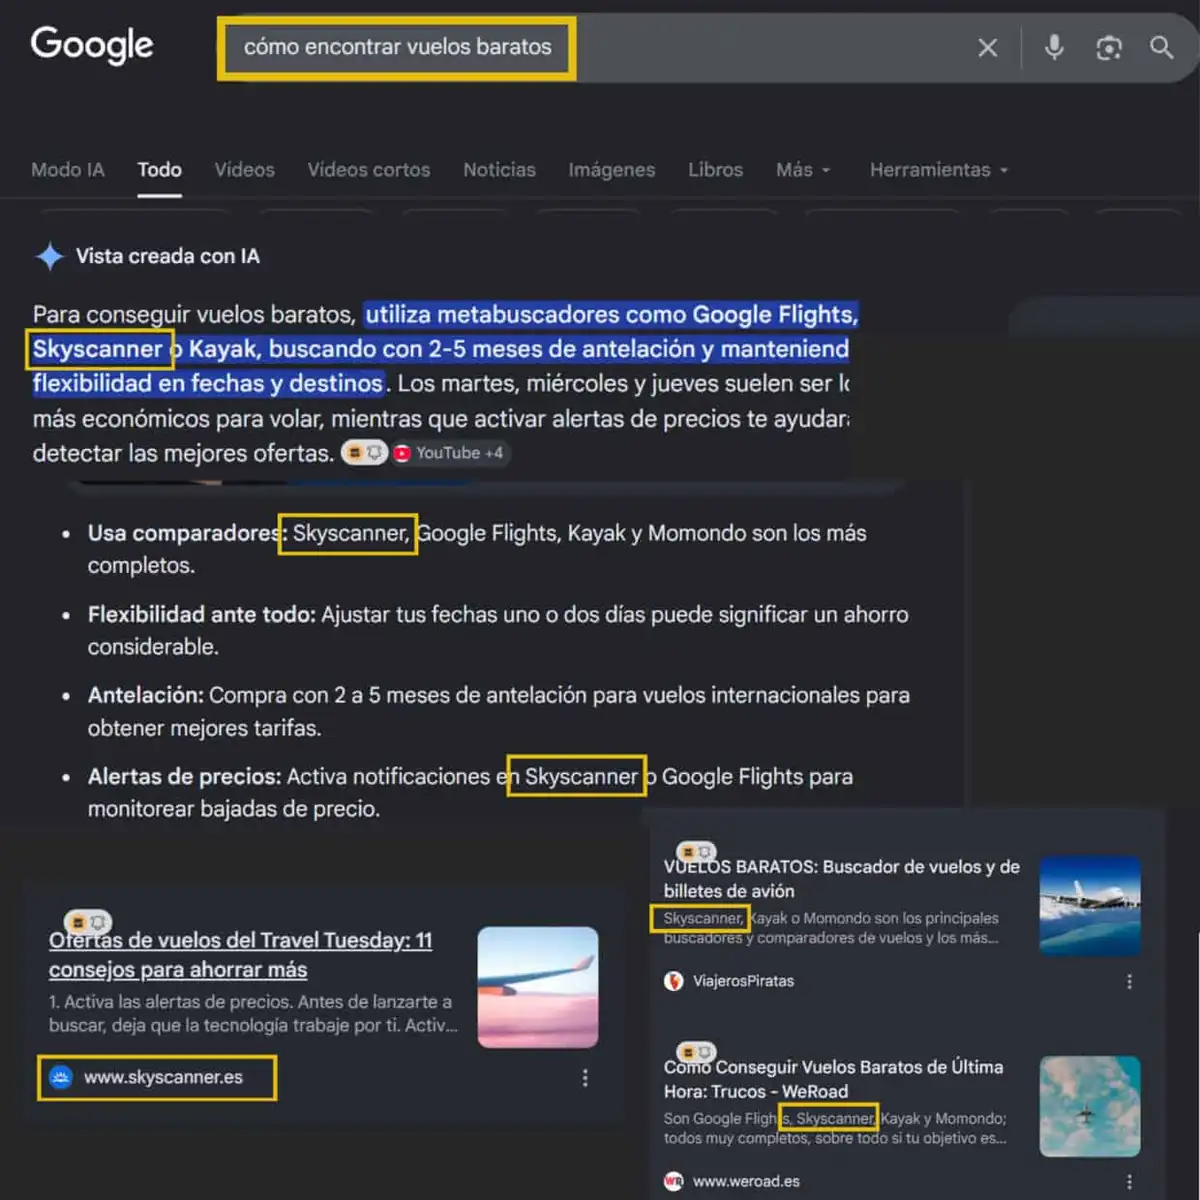Click the ViajerosPiratas favicon
1200x1200 pixels.
coord(674,981)
